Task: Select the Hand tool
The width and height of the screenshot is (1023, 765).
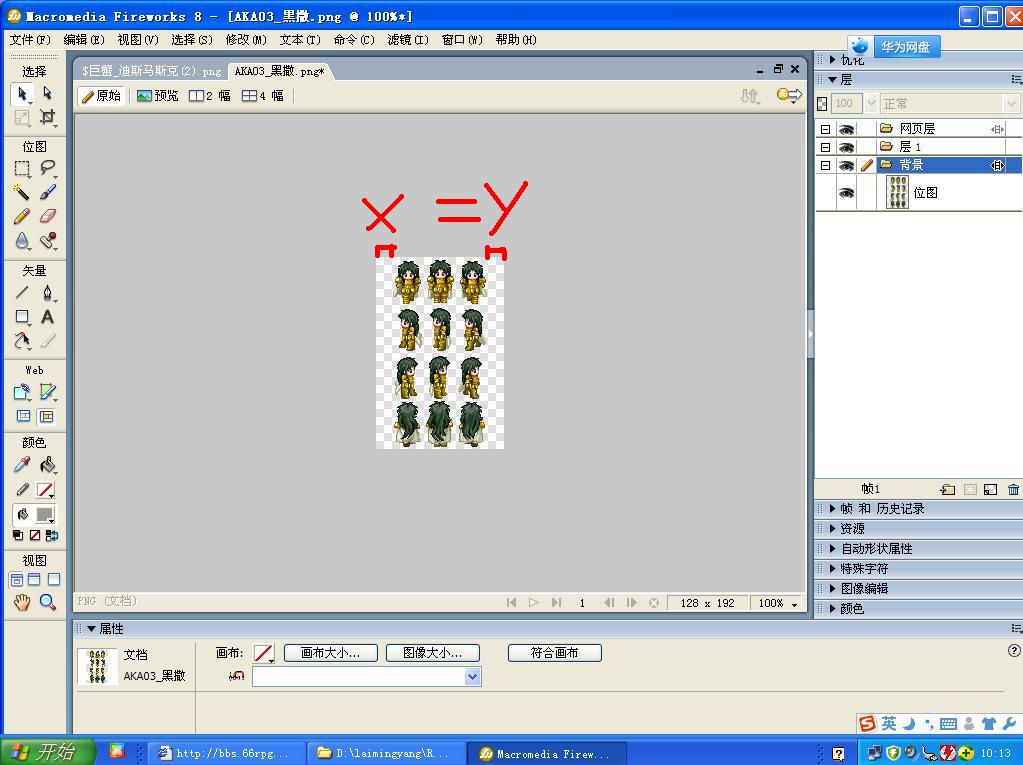Action: (22, 602)
